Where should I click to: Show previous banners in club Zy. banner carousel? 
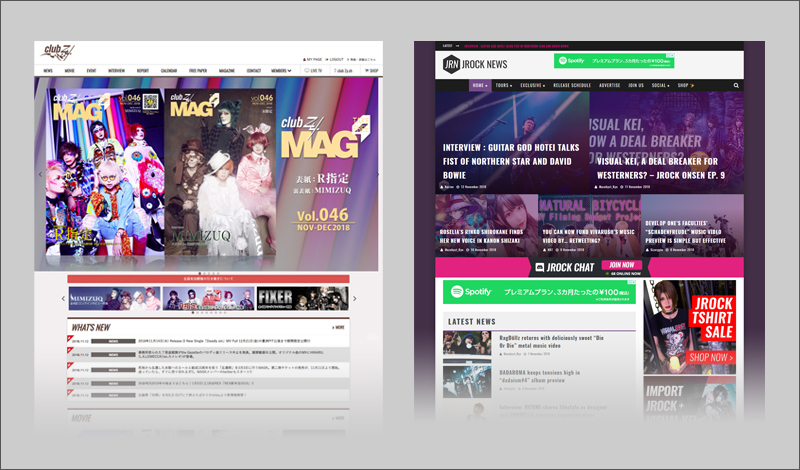(x=63, y=299)
